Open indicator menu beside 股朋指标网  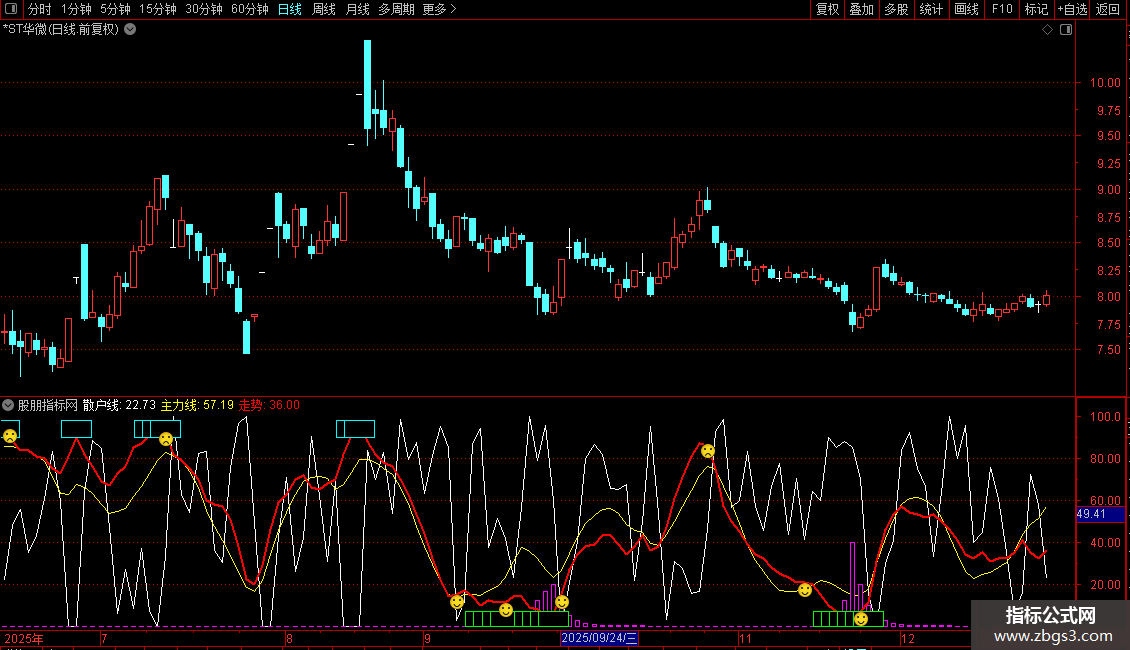pyautogui.click(x=8, y=405)
